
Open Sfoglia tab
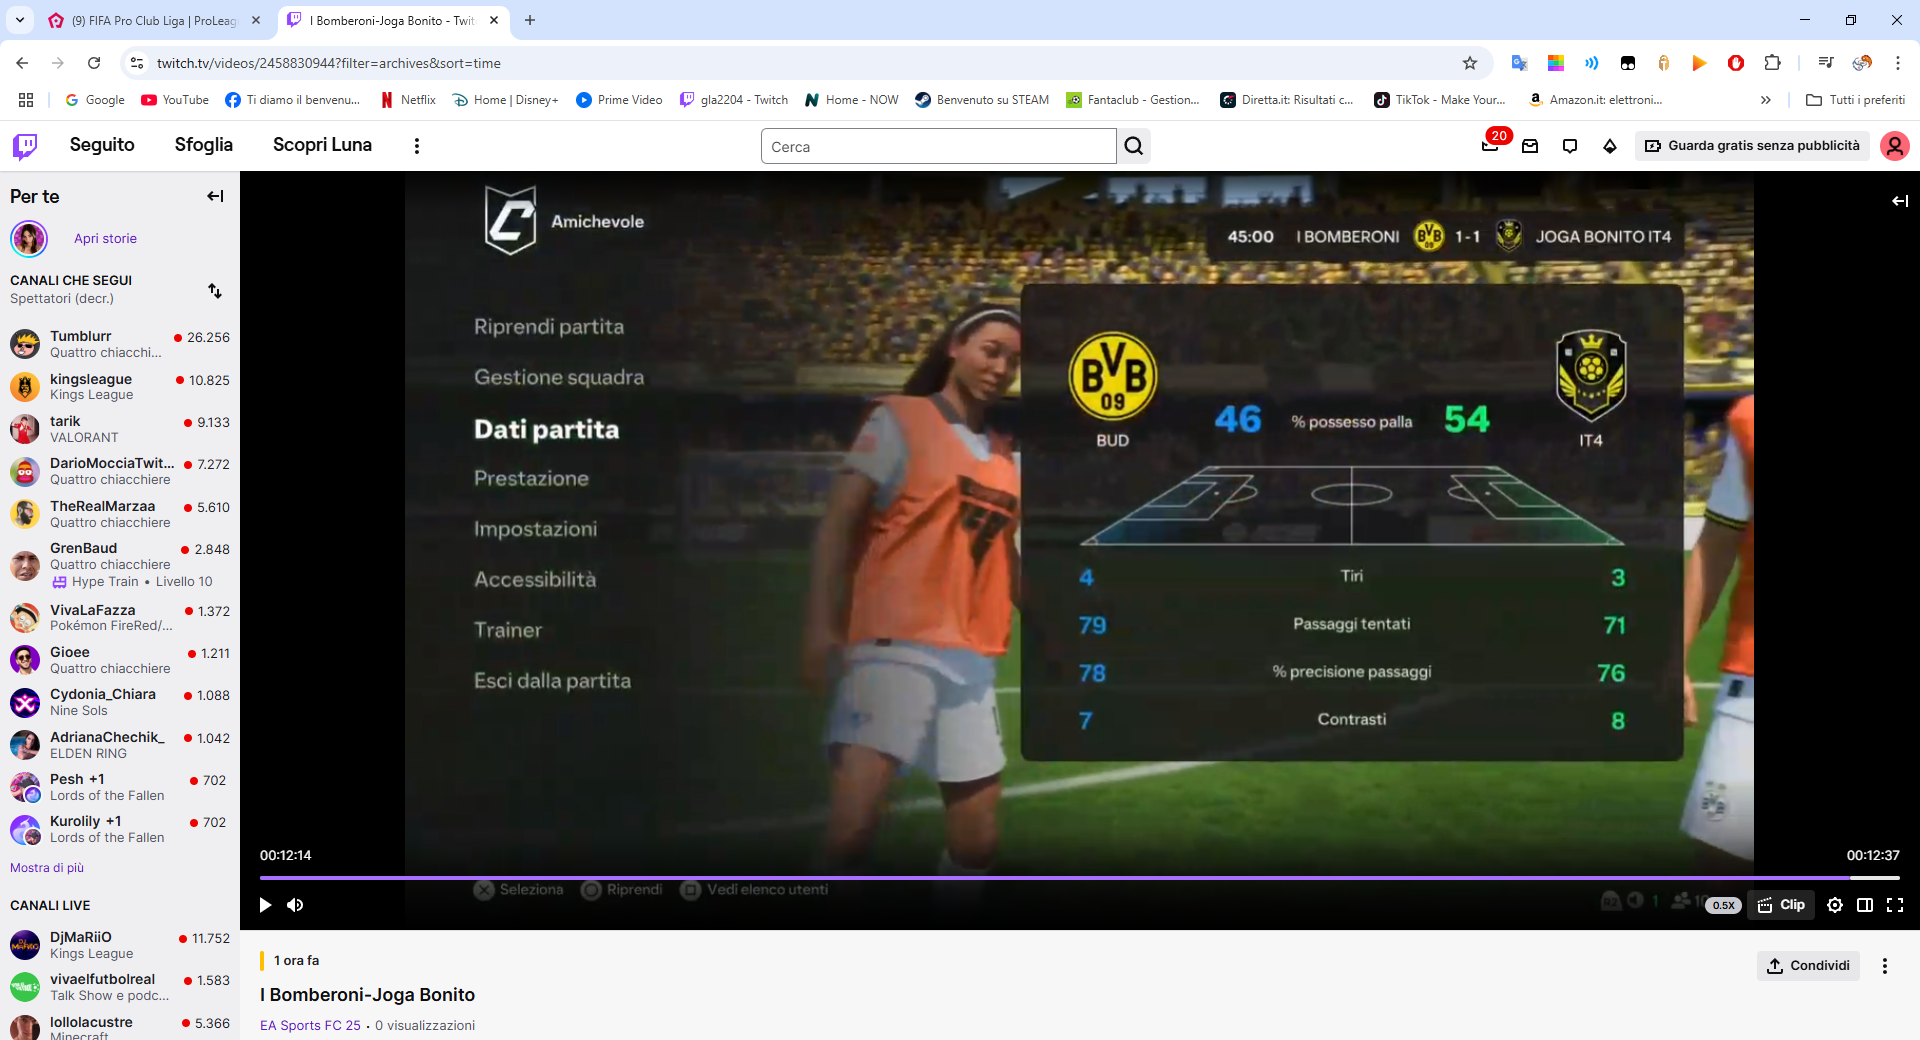(204, 145)
